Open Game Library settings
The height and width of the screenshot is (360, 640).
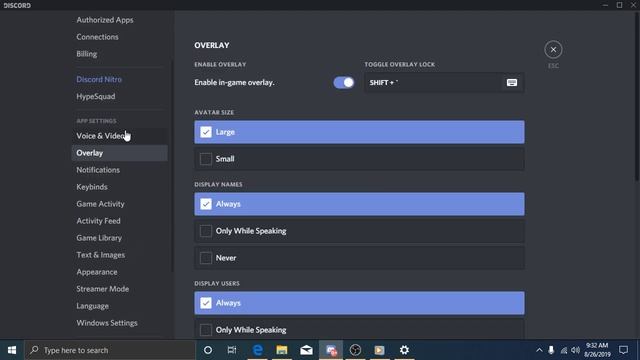pyautogui.click(x=99, y=238)
